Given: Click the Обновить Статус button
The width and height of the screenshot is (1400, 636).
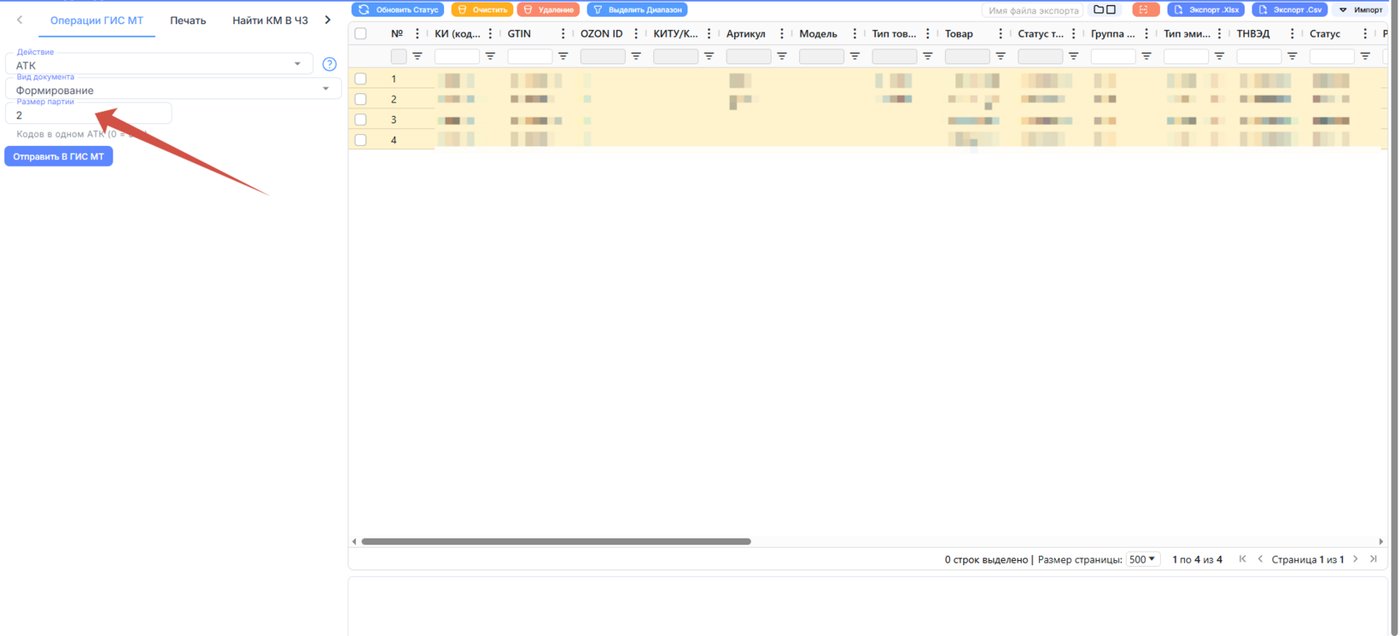Looking at the screenshot, I should coord(398,10).
